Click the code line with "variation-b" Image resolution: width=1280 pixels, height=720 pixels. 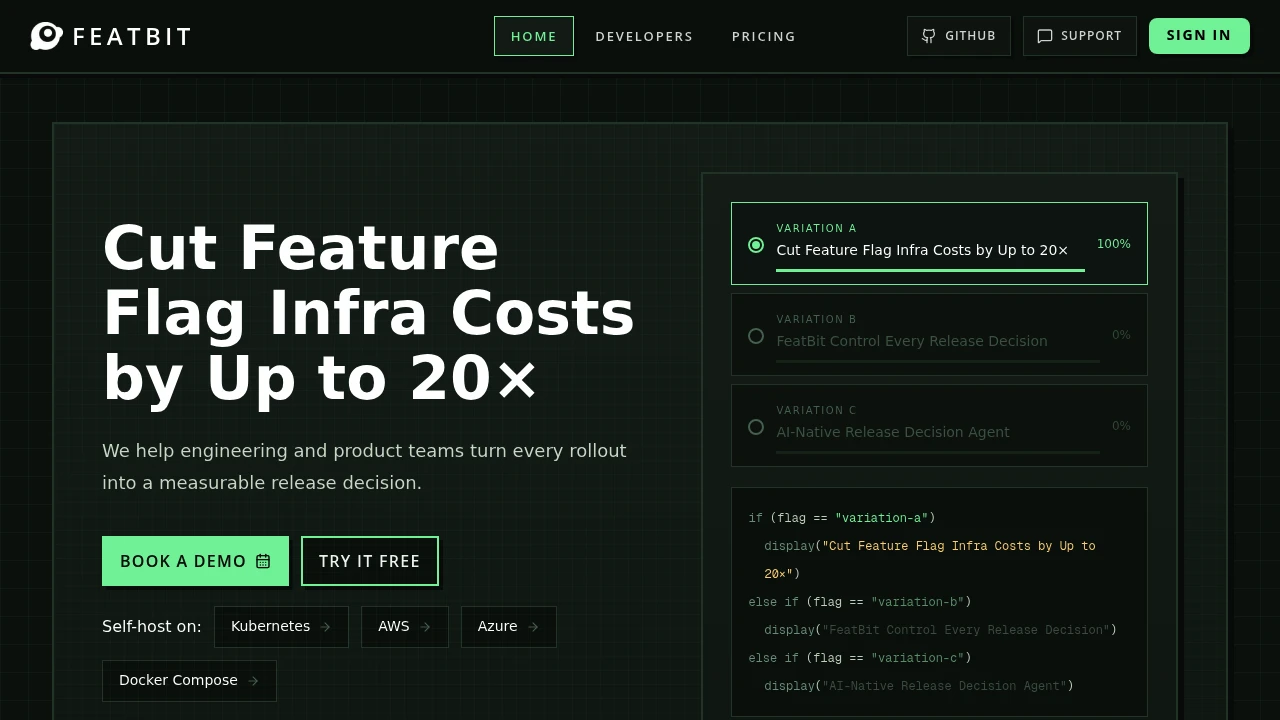860,602
